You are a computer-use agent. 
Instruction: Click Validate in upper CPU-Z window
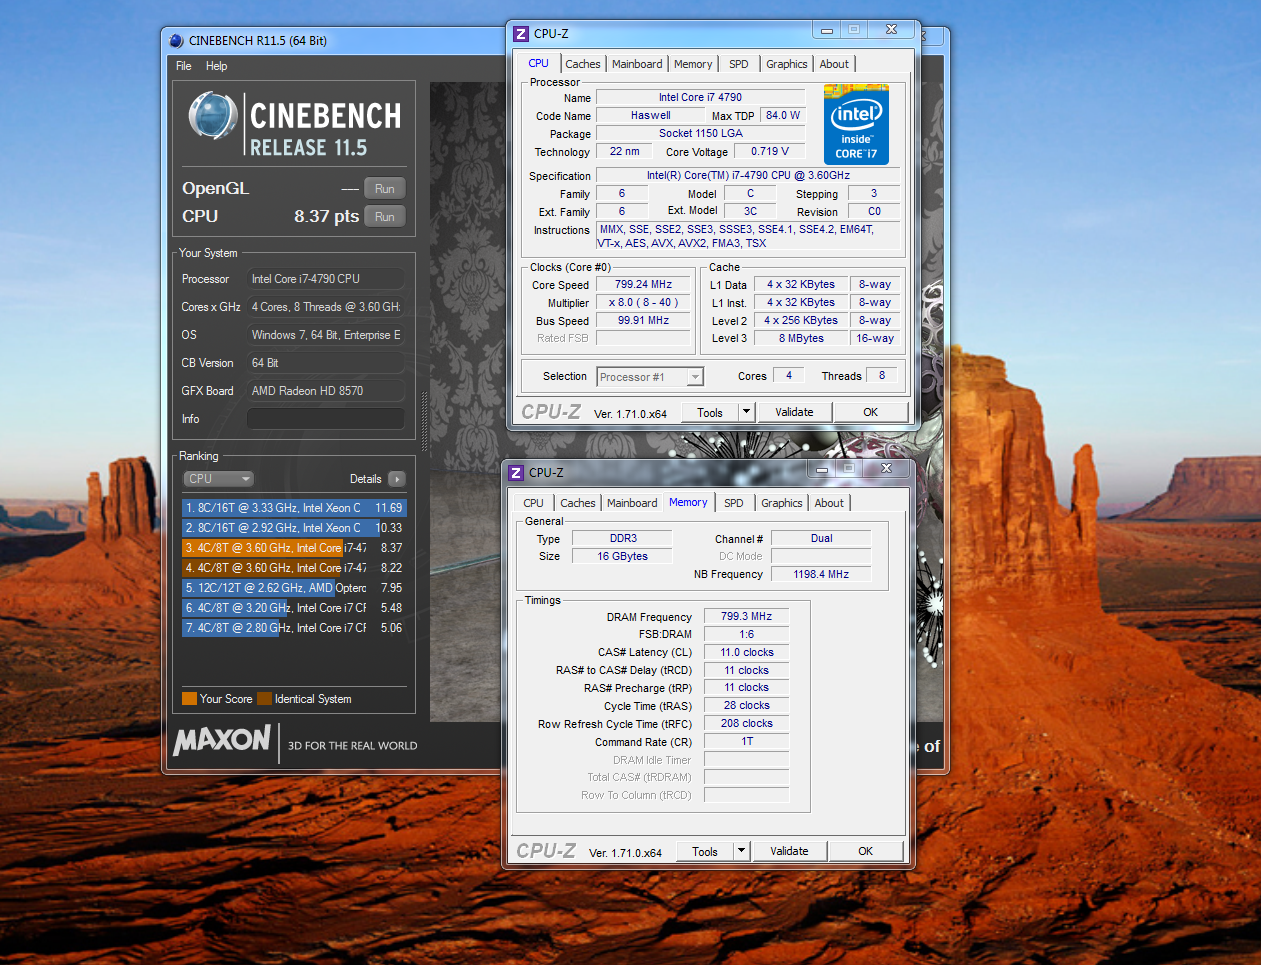(794, 412)
